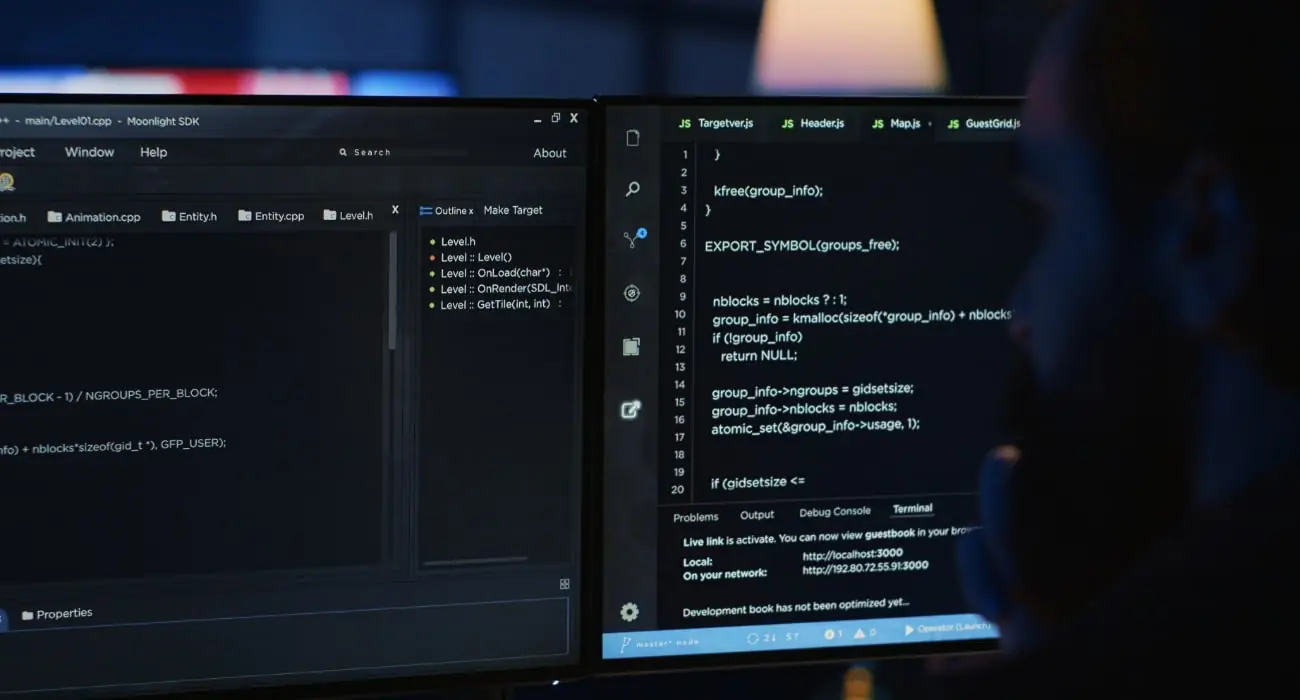Open the Map.js tab

[896, 124]
